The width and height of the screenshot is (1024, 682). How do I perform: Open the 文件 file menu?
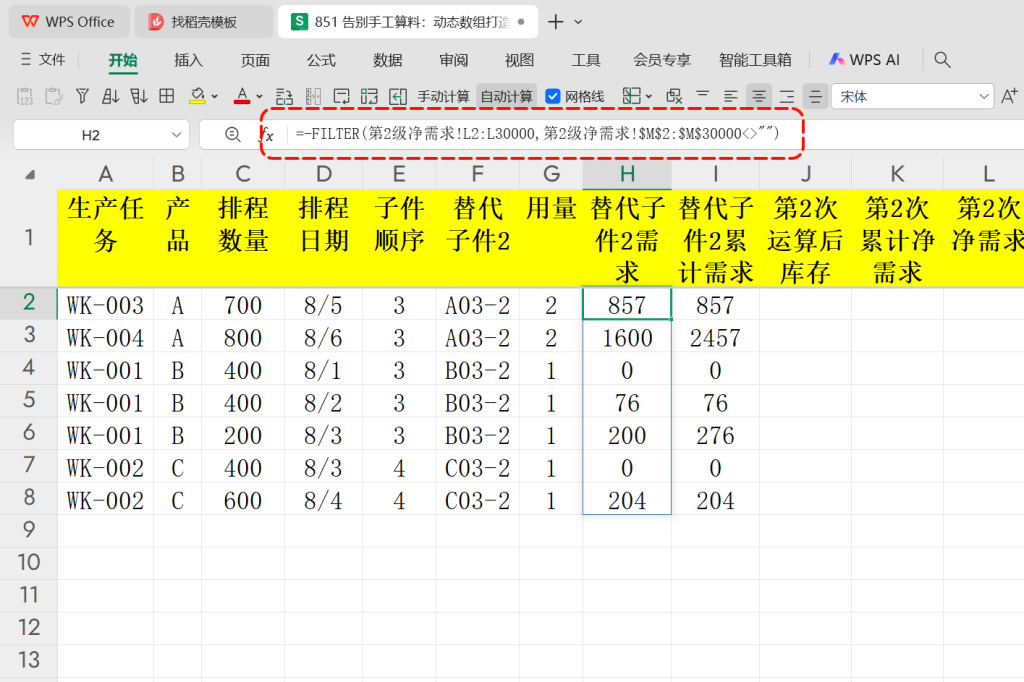point(43,59)
